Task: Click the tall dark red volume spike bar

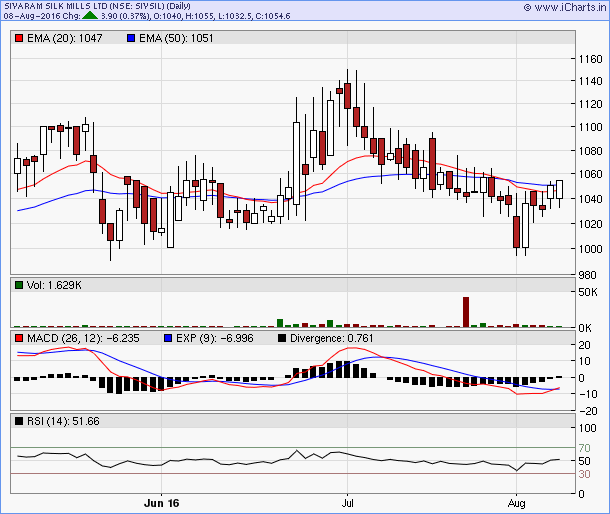Action: (x=466, y=312)
